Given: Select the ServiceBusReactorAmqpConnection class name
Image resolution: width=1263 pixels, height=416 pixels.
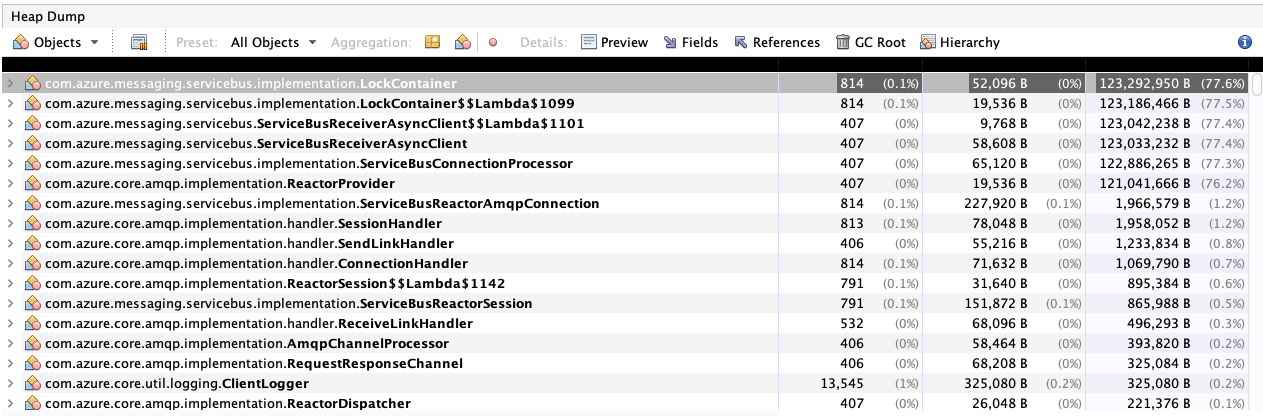Looking at the screenshot, I should click(479, 204).
